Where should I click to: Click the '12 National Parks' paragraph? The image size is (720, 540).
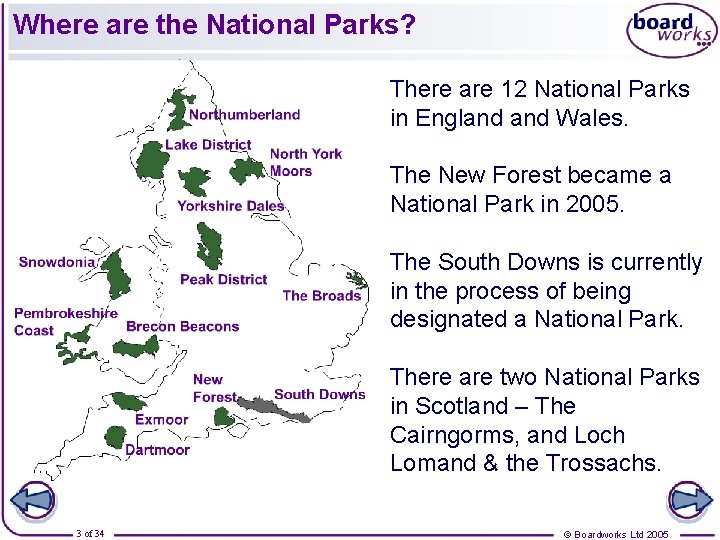[540, 103]
